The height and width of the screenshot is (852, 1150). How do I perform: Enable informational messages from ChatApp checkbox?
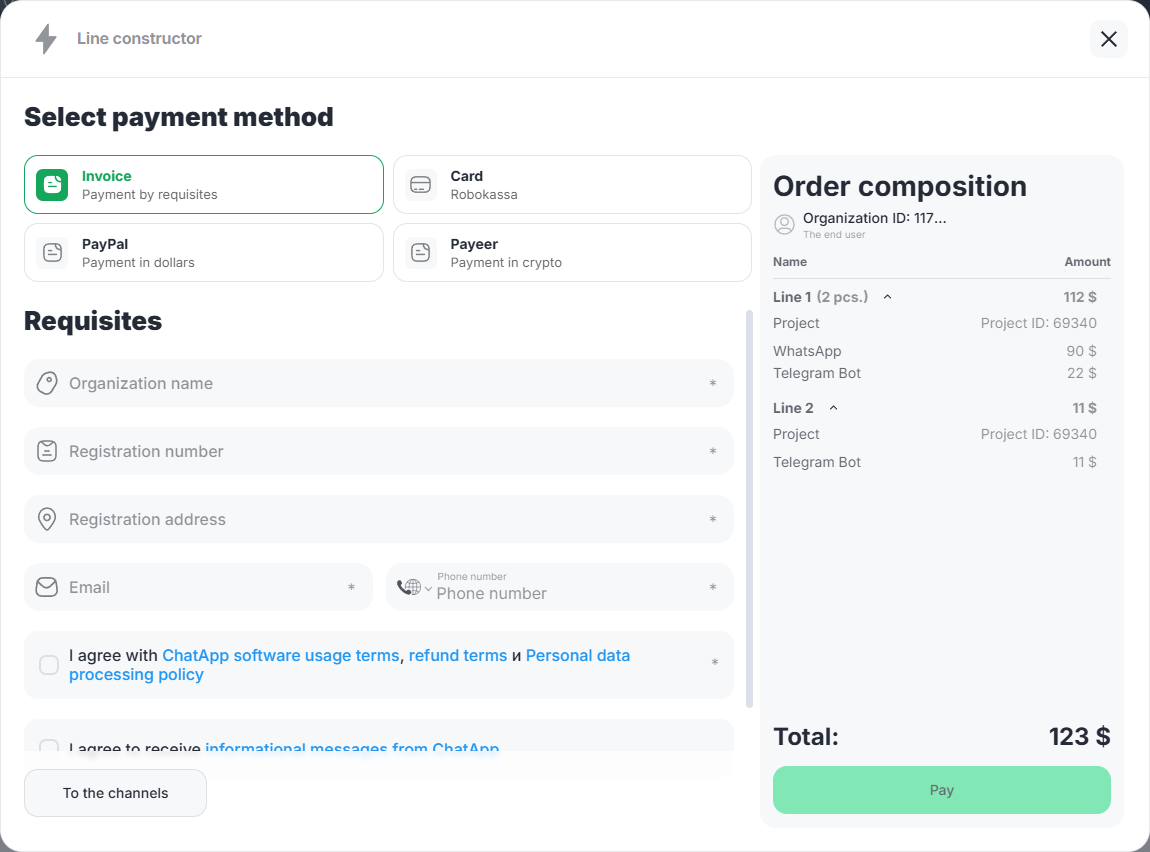[x=49, y=746]
